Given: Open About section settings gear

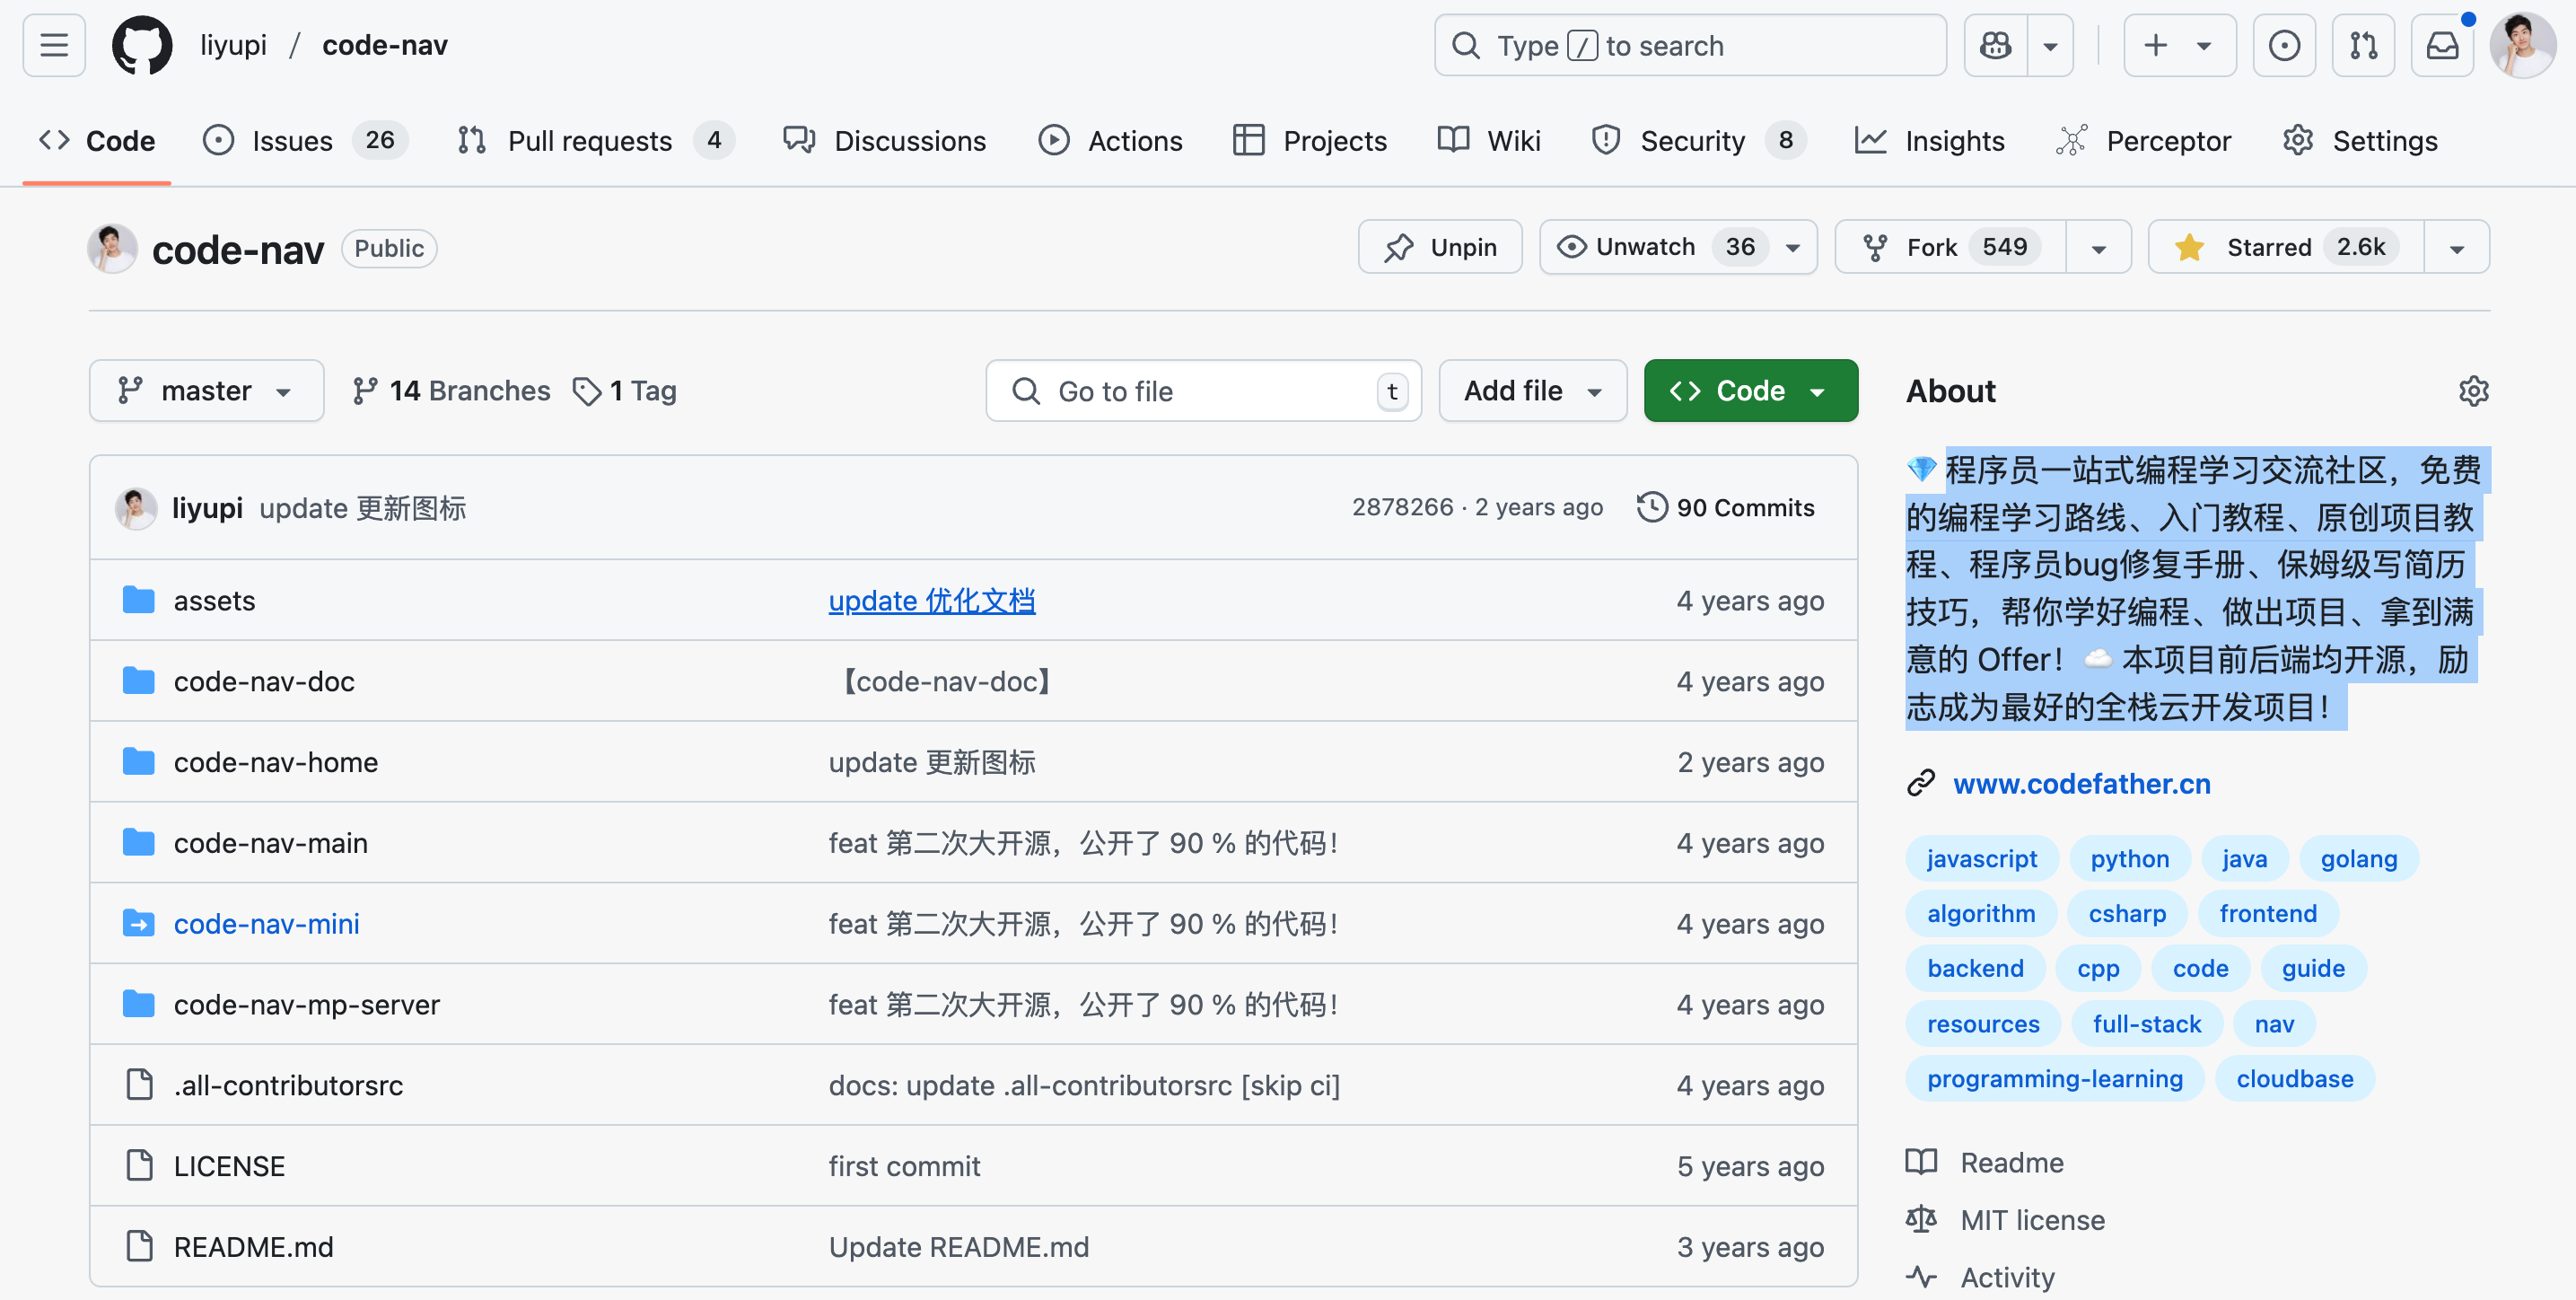Looking at the screenshot, I should [2473, 391].
